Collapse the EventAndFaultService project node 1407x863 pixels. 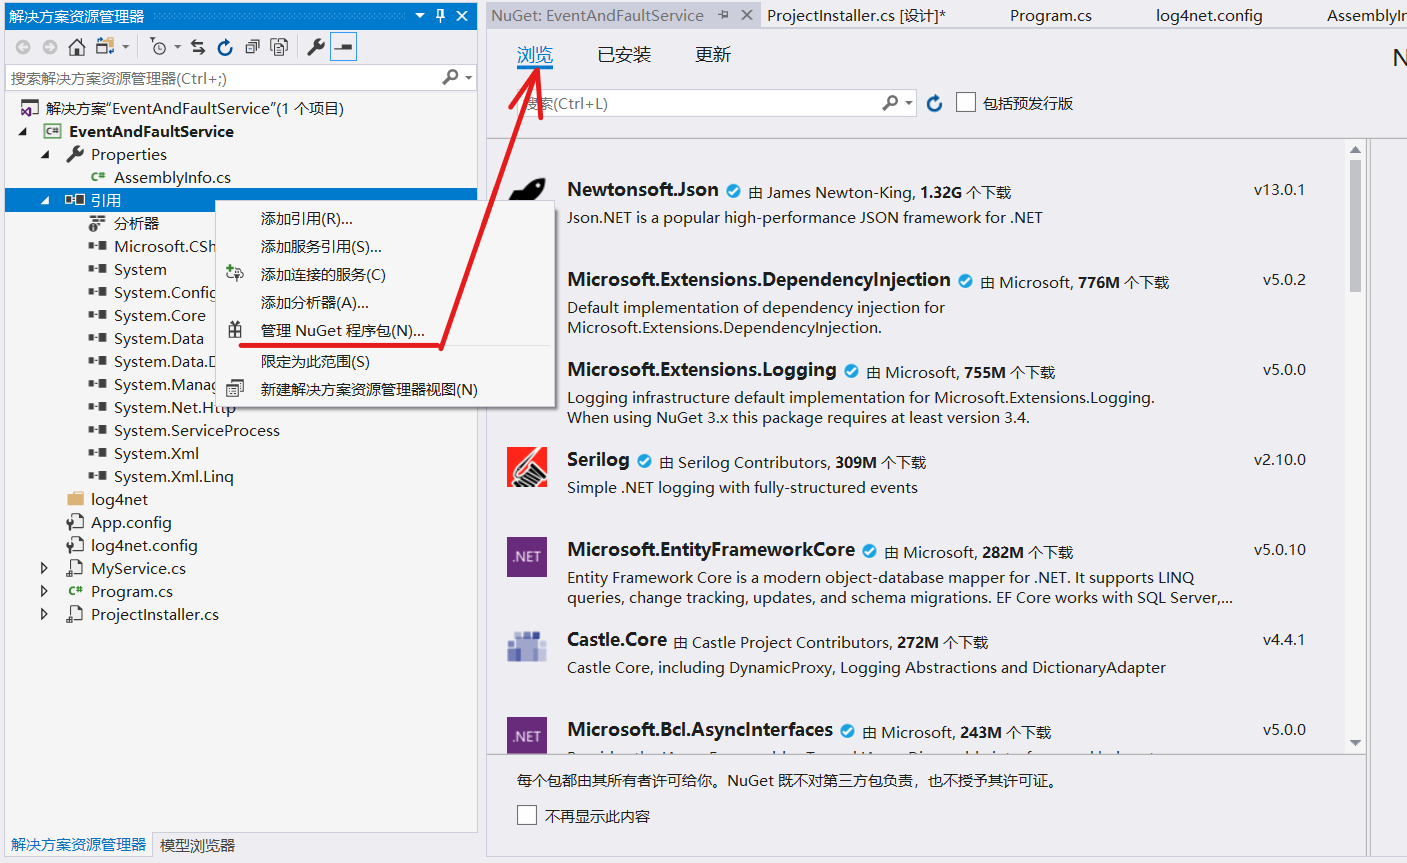click(23, 131)
